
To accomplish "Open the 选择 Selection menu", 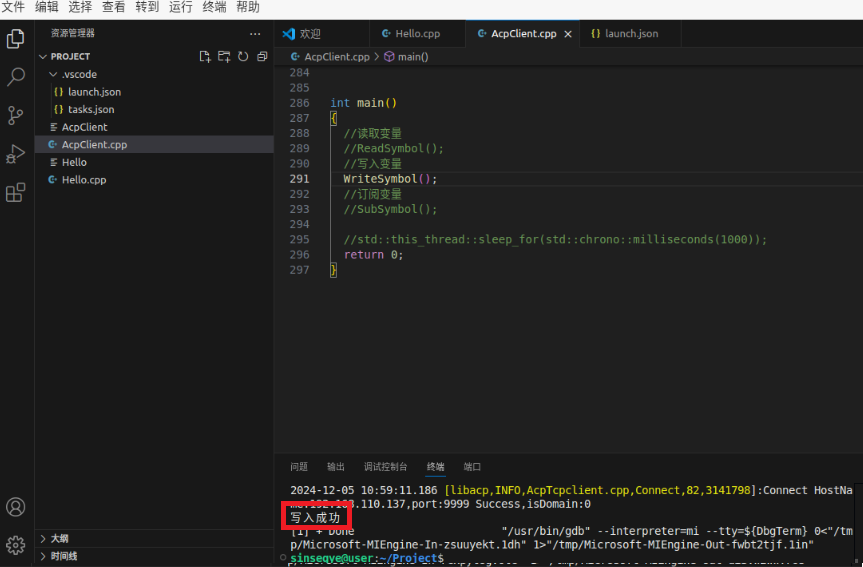I will tap(80, 7).
